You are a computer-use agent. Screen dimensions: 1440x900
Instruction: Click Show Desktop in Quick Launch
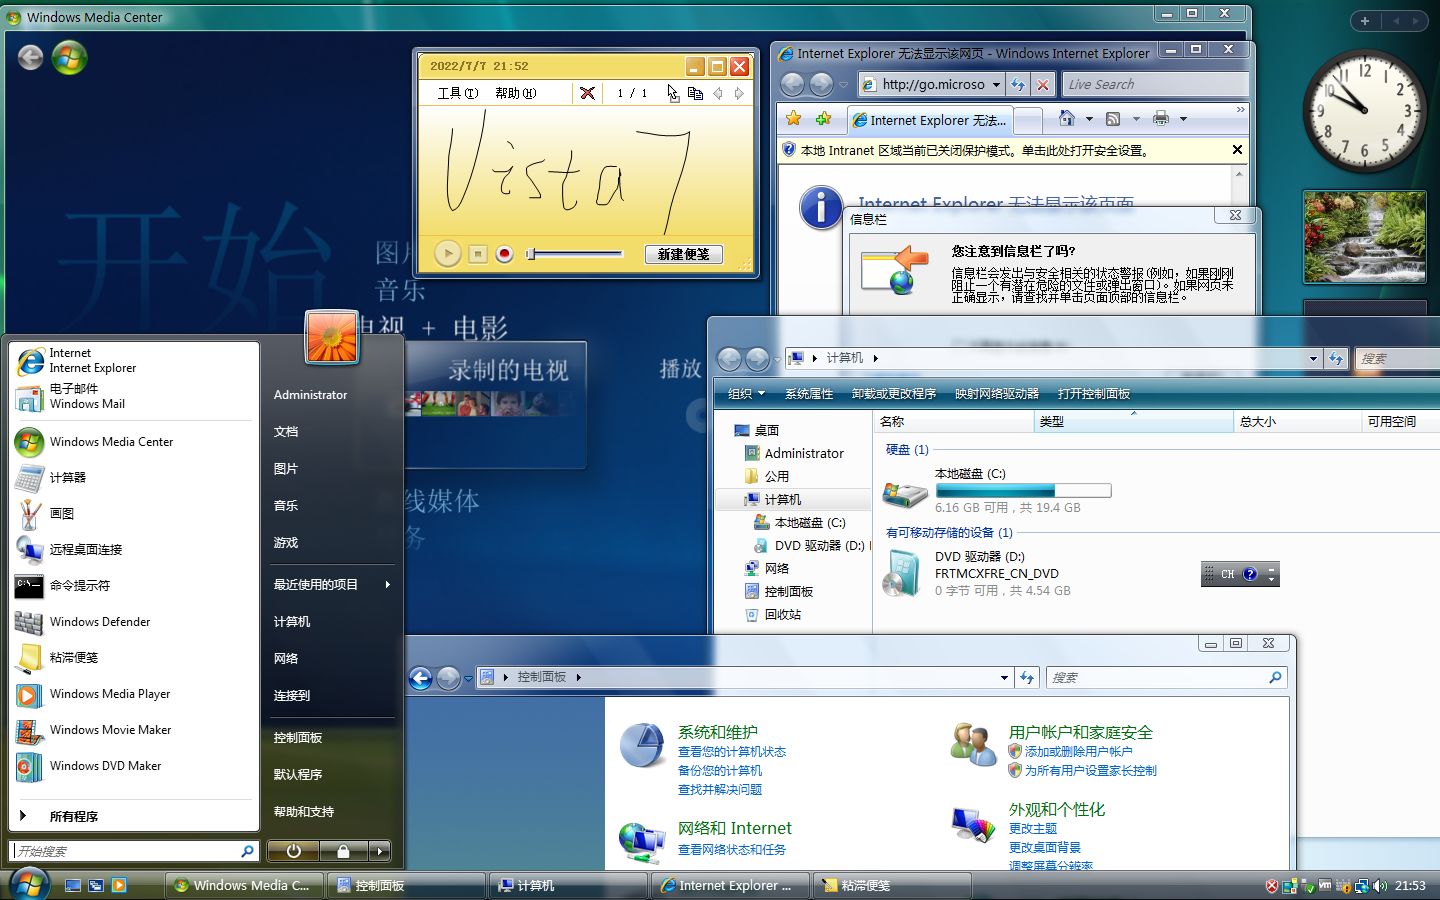[x=72, y=885]
